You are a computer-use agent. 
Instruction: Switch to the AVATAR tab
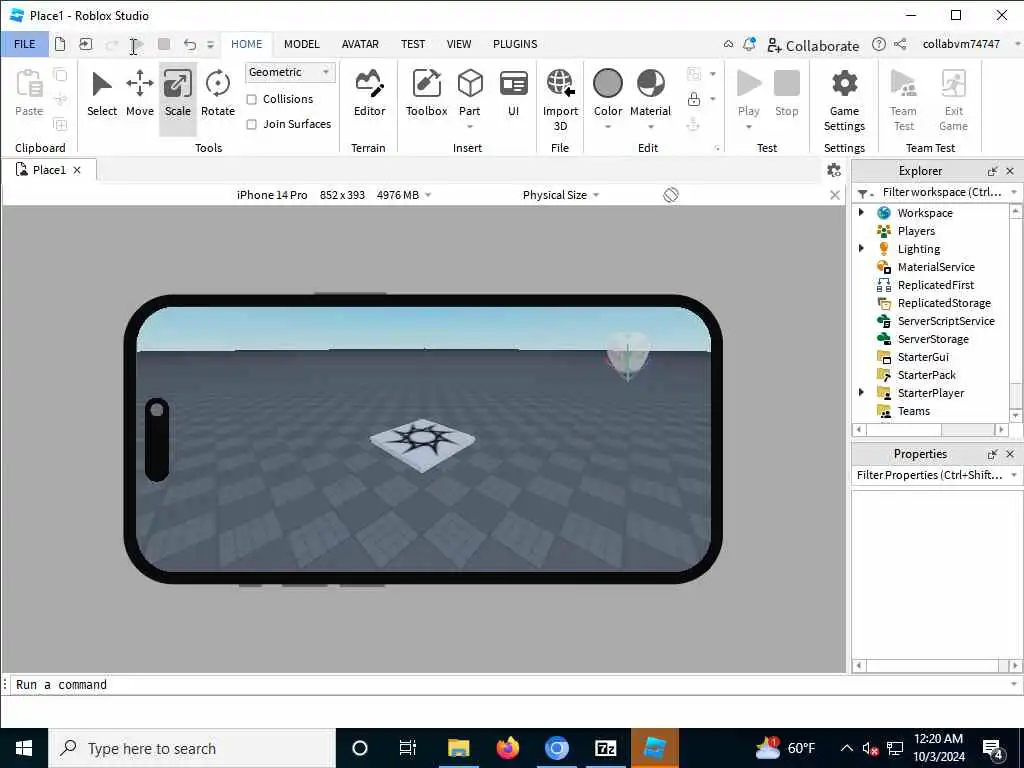pyautogui.click(x=360, y=44)
